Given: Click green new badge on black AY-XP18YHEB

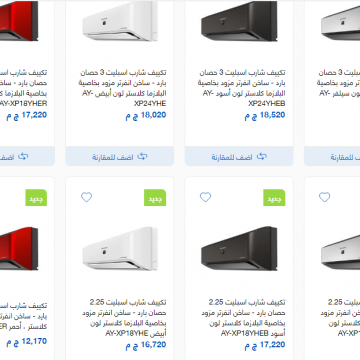Looking at the screenshot, I should (x=274, y=198).
